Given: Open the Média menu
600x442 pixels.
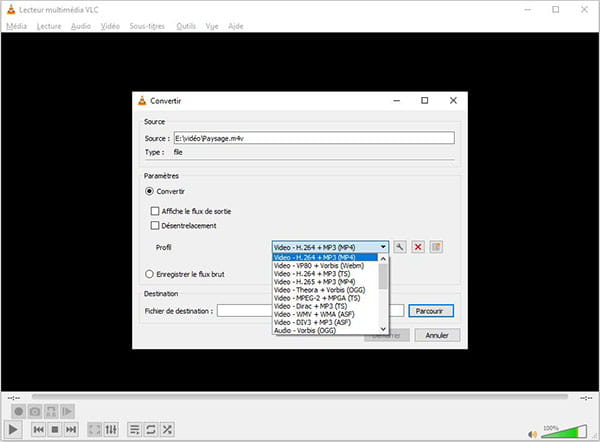Looking at the screenshot, I should [16, 26].
